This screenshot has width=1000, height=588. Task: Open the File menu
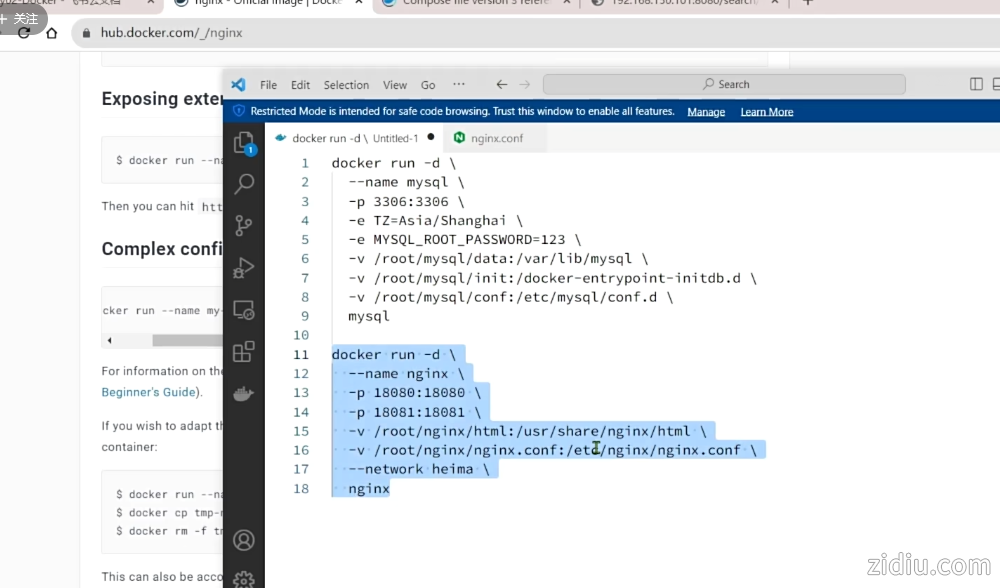268,85
